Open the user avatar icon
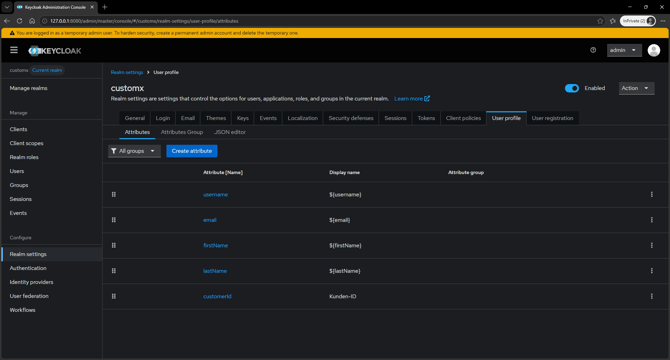 (x=653, y=50)
